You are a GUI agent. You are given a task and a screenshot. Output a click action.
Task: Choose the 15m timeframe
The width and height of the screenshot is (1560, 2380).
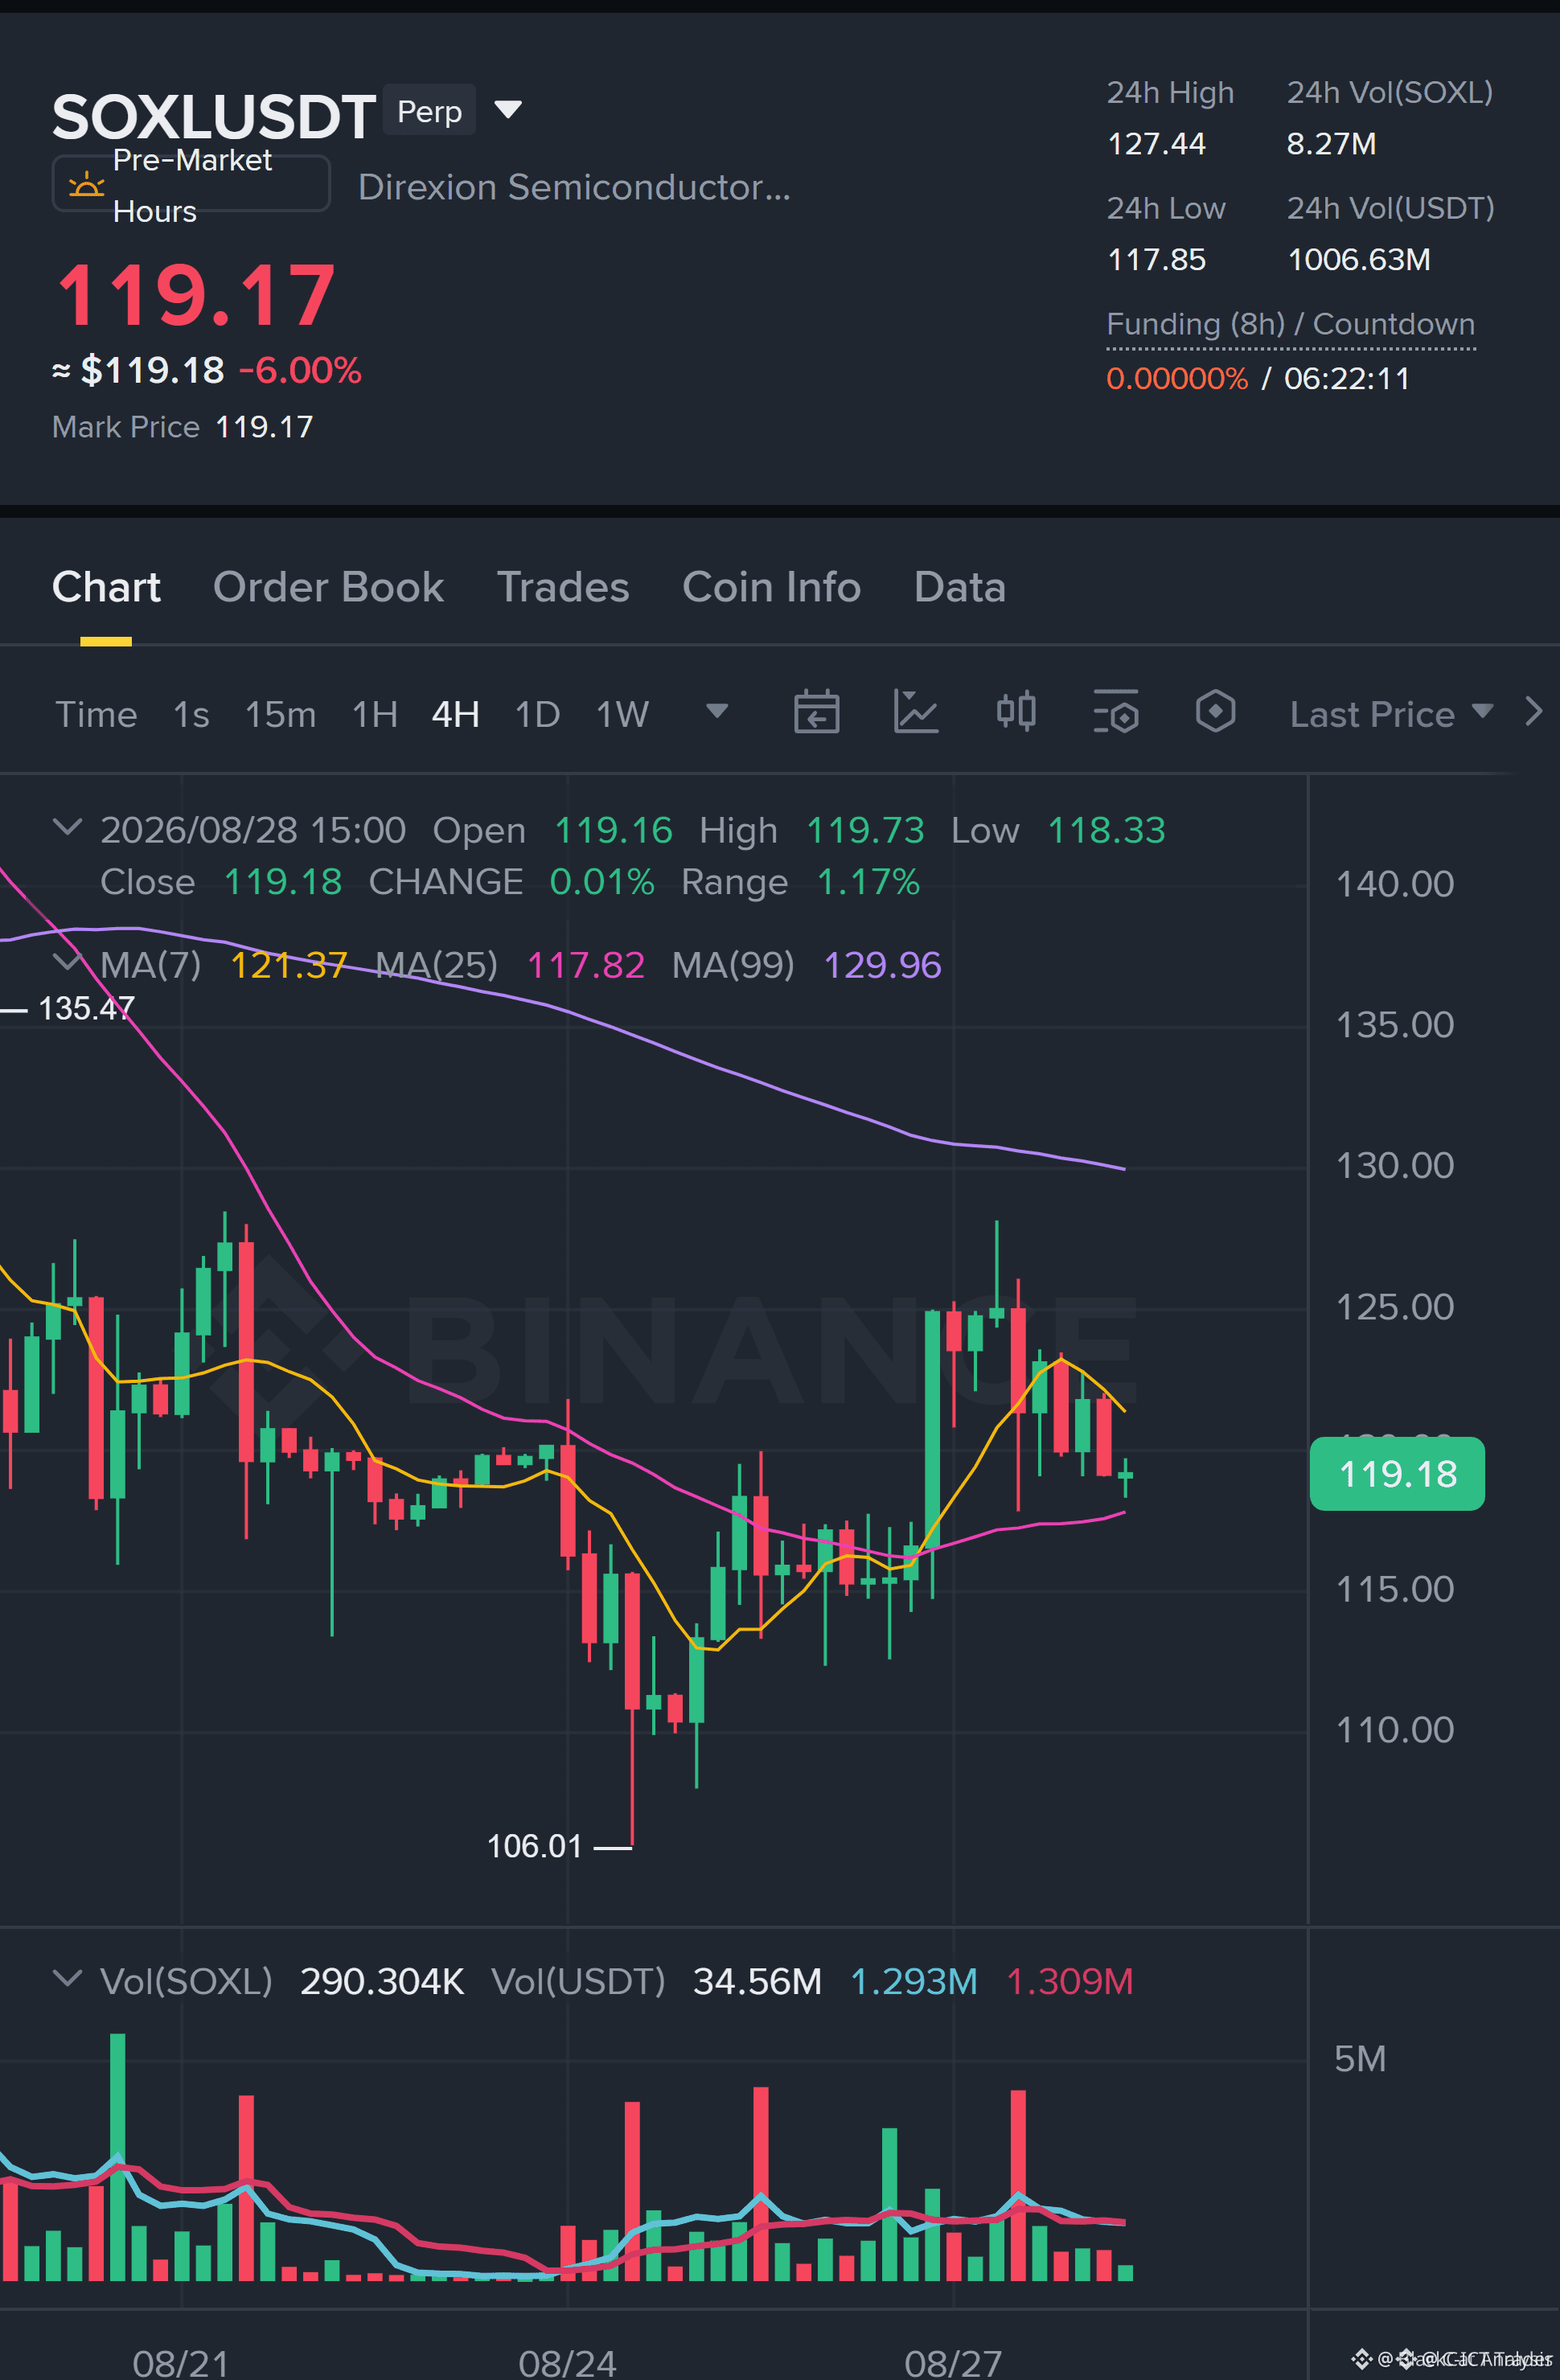click(x=280, y=715)
